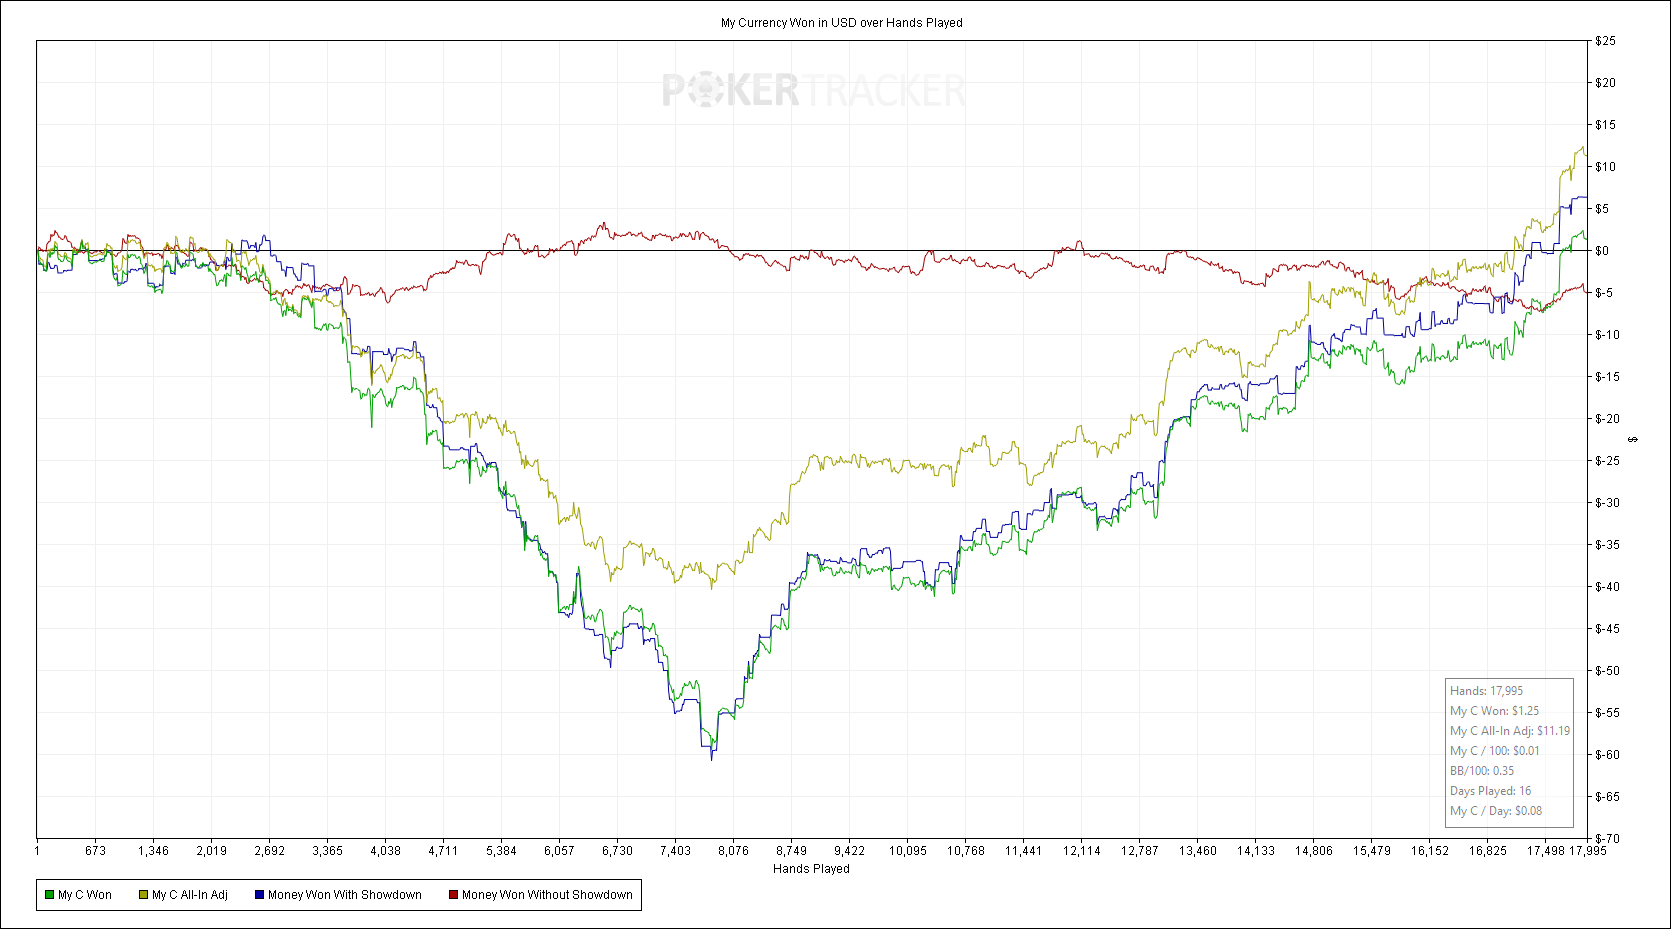Select the My C All-In Adj legend label
Image resolution: width=1671 pixels, height=929 pixels.
pos(190,895)
